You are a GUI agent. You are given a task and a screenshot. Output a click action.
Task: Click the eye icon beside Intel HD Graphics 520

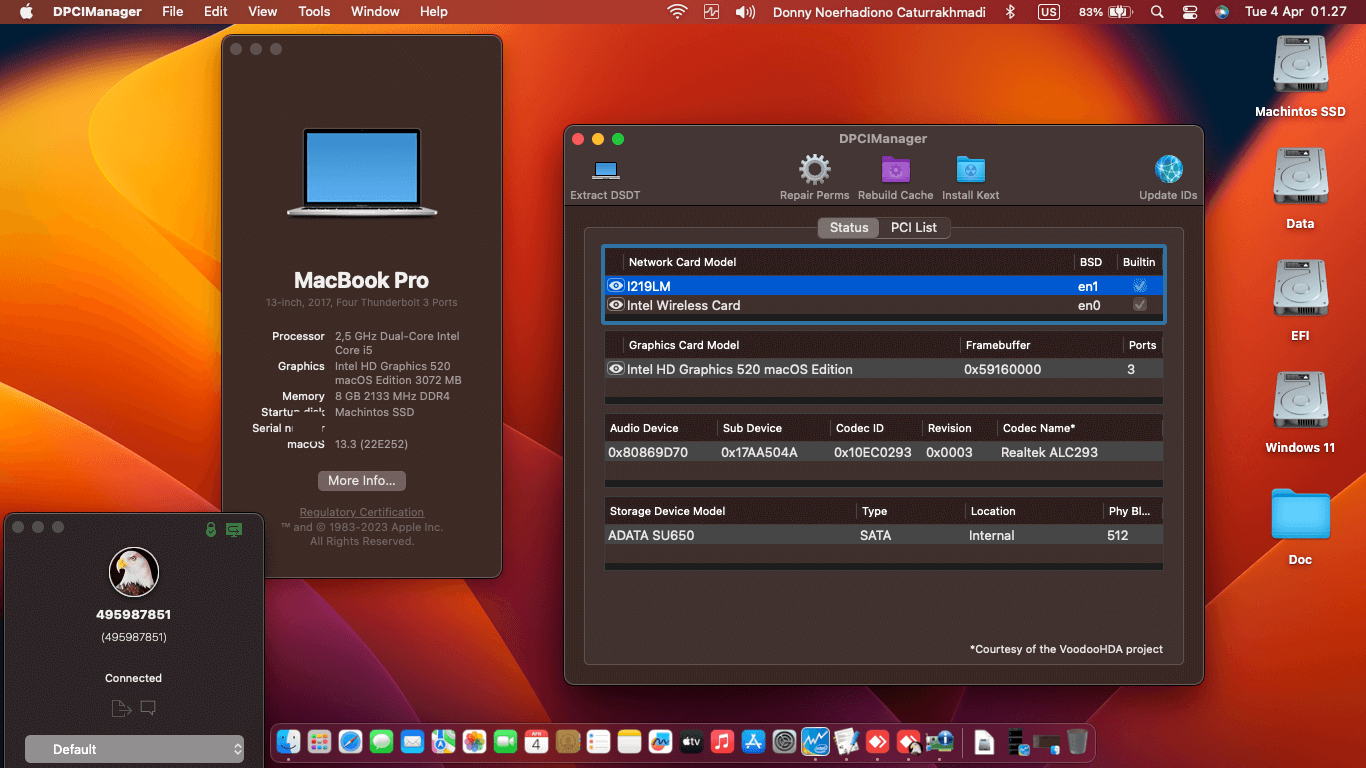[616, 369]
